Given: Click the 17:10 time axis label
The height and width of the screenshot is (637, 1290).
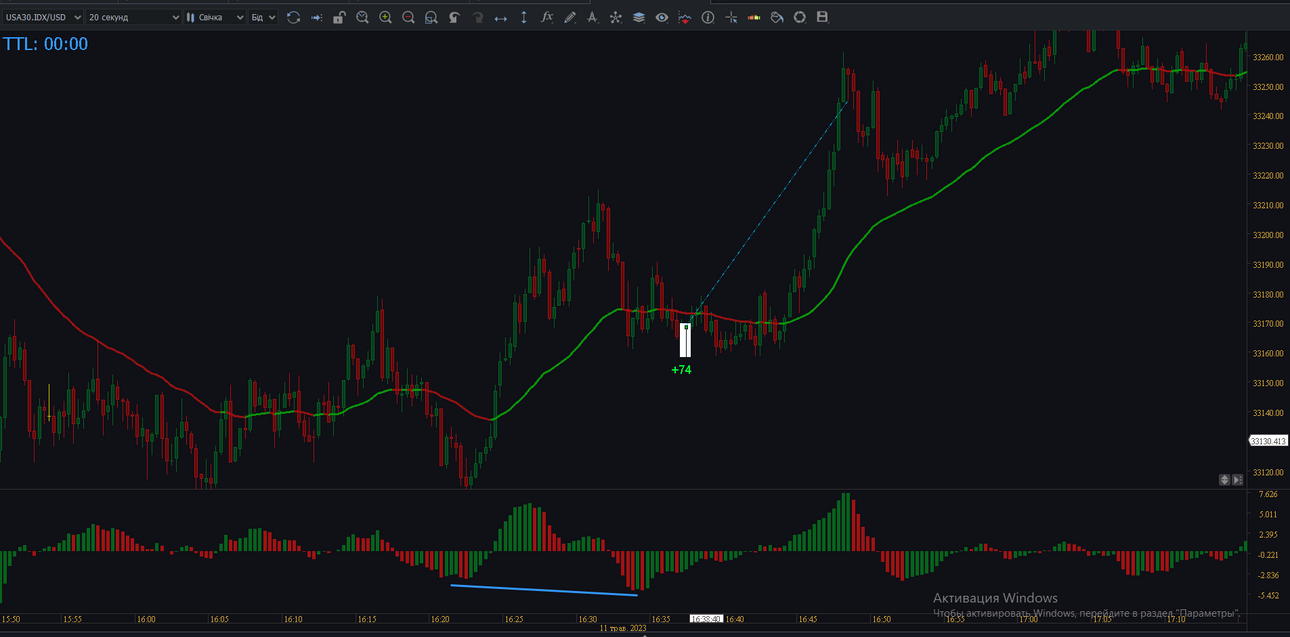Looking at the screenshot, I should 1175,620.
